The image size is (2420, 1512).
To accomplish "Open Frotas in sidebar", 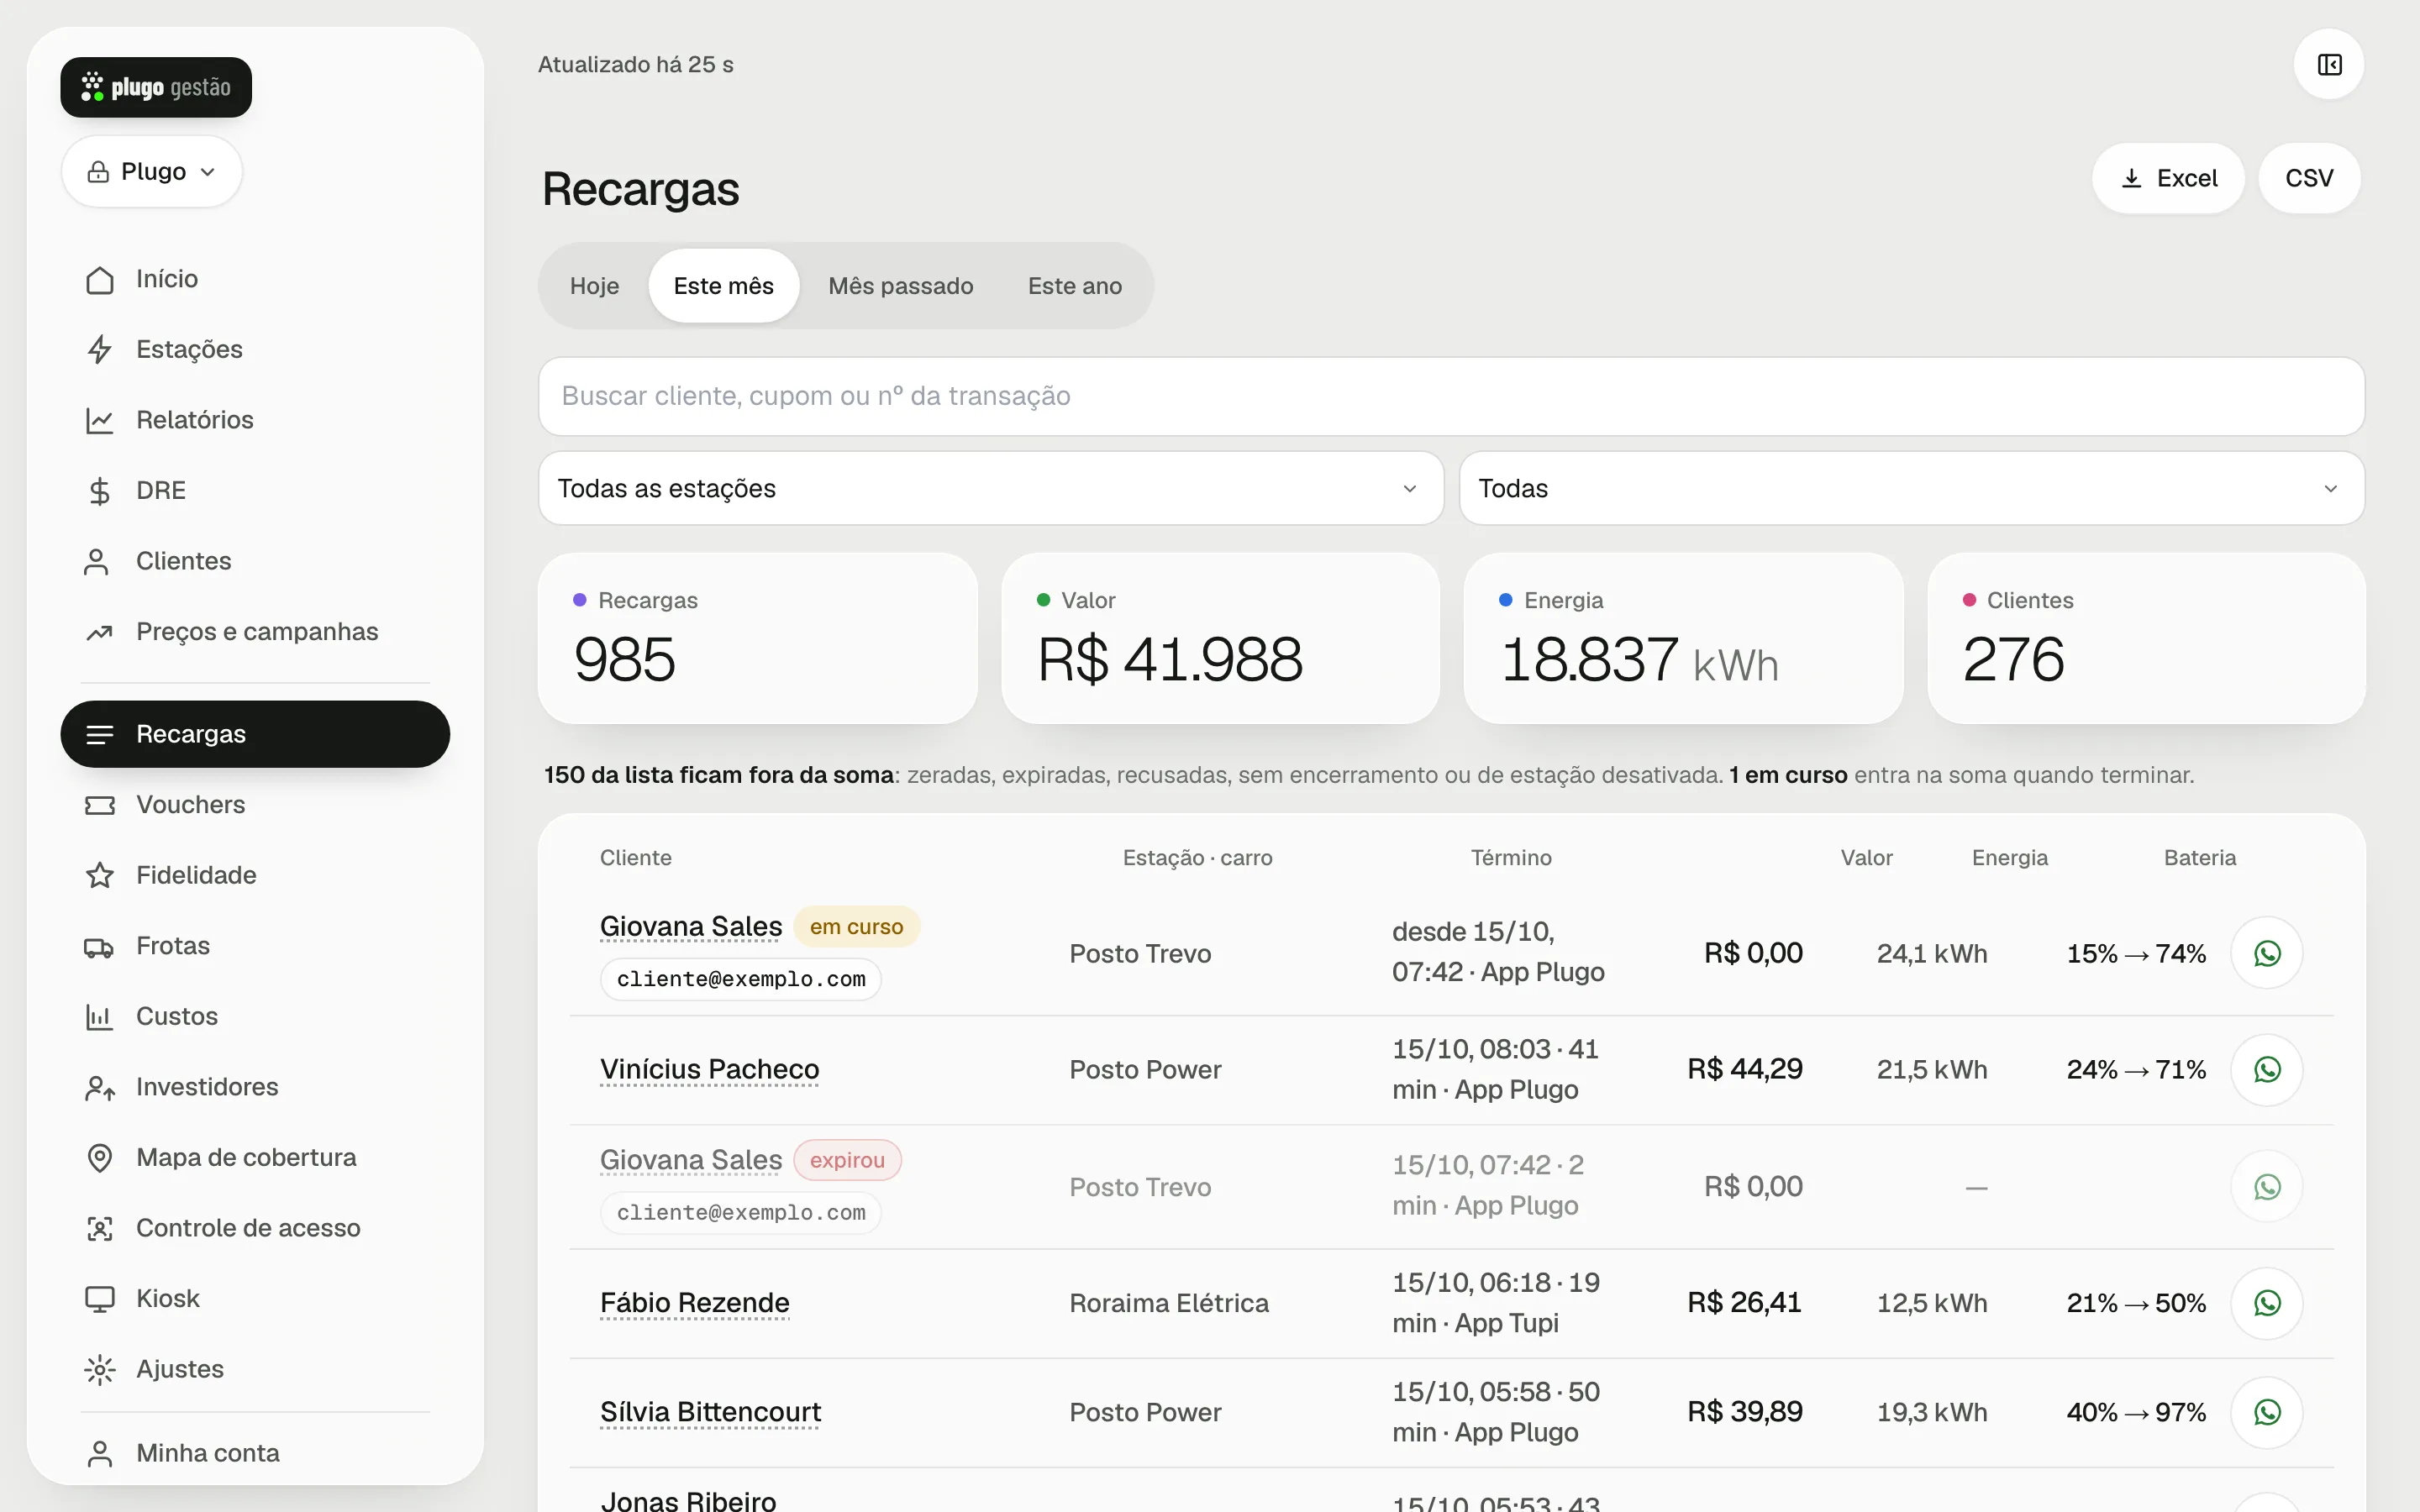I will coord(255,946).
